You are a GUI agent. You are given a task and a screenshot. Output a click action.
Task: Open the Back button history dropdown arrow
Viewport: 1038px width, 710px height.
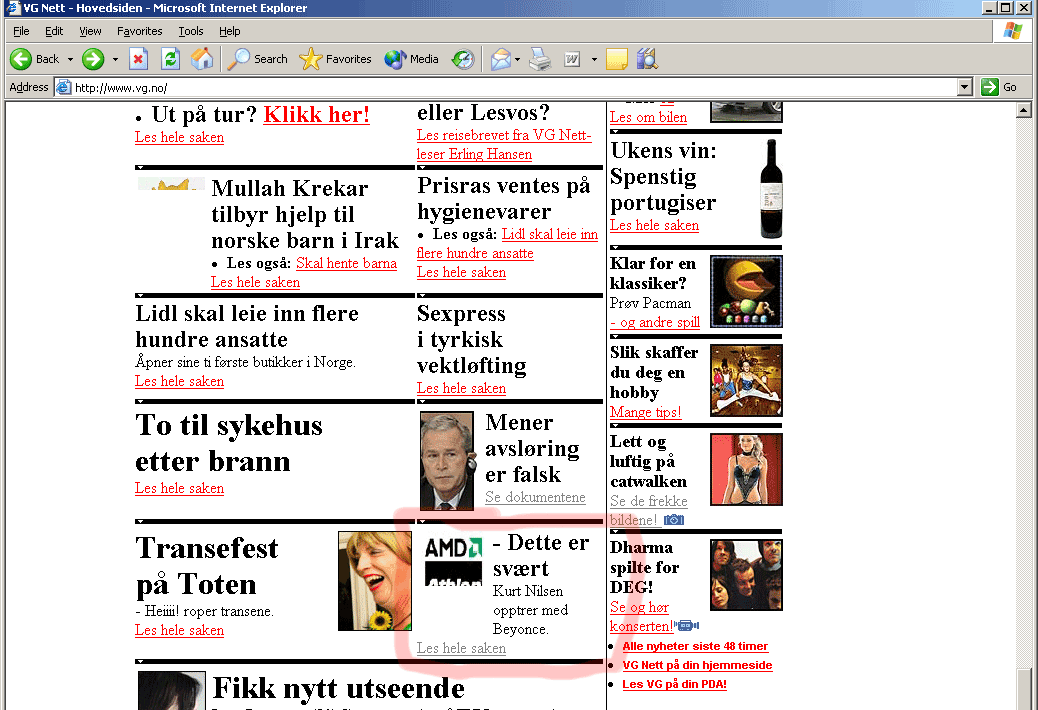click(x=70, y=59)
